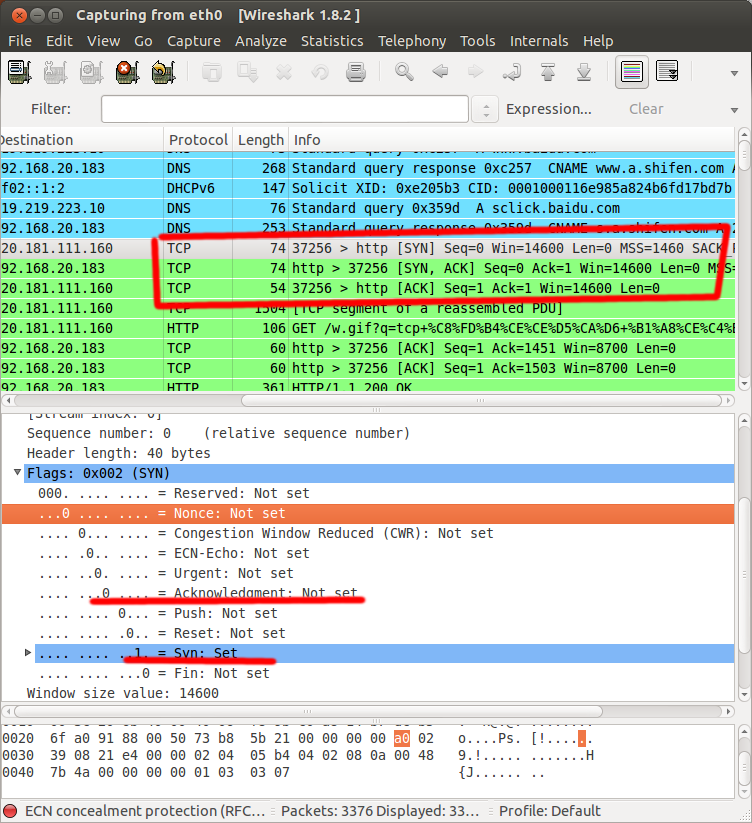Click the Profile: Default status bar entry
The width and height of the screenshot is (752, 823).
click(x=549, y=811)
